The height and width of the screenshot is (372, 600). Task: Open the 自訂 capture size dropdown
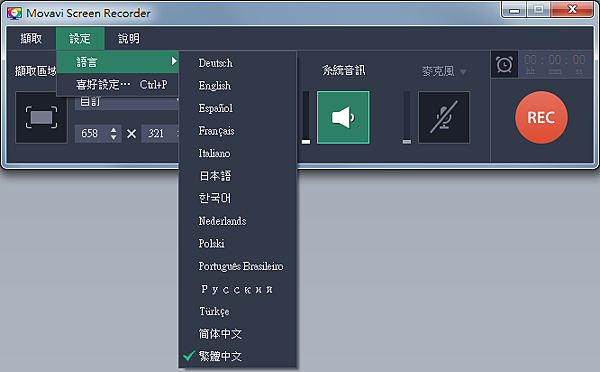point(127,103)
